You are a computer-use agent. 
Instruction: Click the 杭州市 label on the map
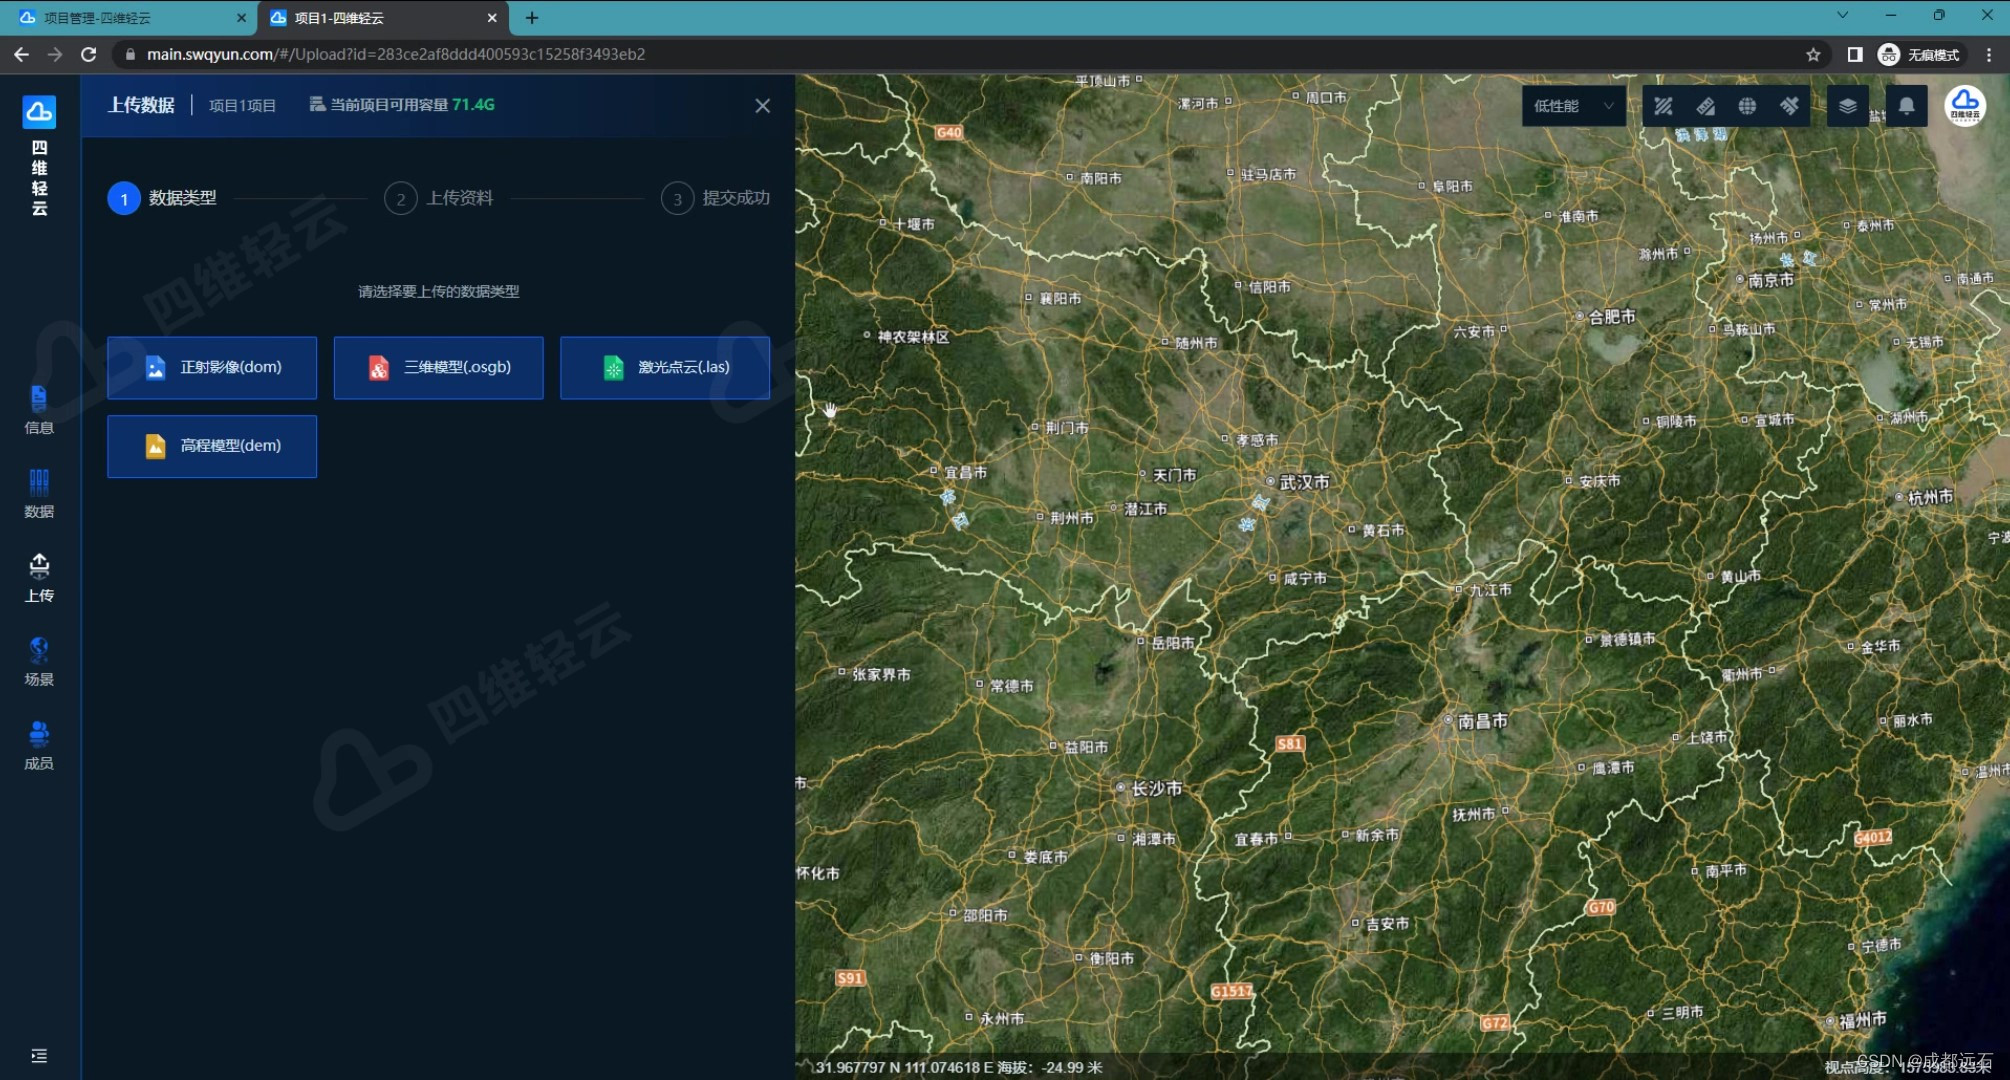pos(1930,497)
